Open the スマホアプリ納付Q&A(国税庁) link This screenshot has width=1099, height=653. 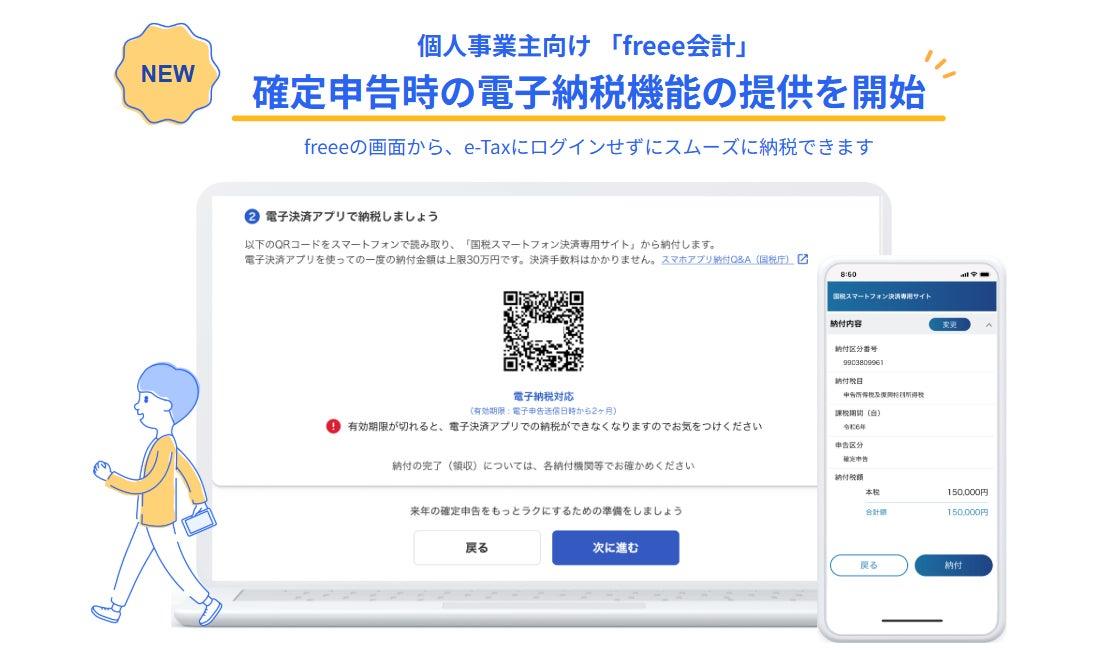click(x=726, y=259)
